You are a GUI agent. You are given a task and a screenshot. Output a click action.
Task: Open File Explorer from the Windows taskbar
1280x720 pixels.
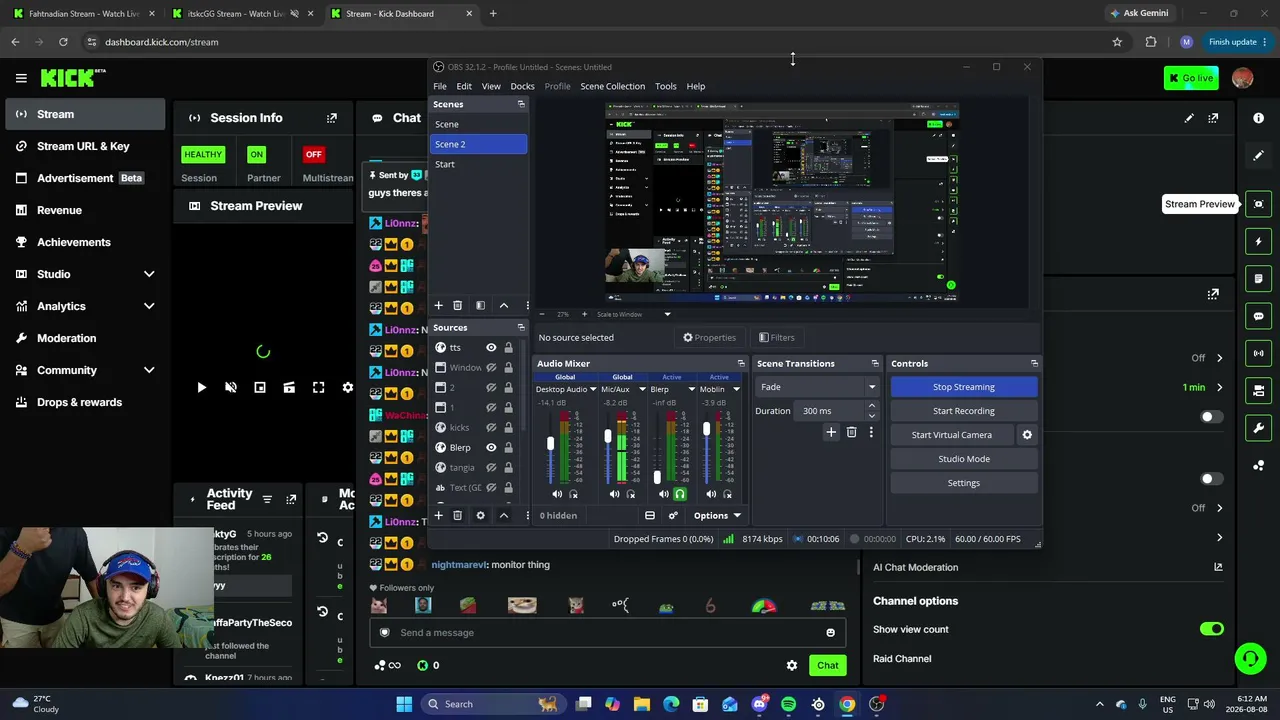pyautogui.click(x=642, y=704)
